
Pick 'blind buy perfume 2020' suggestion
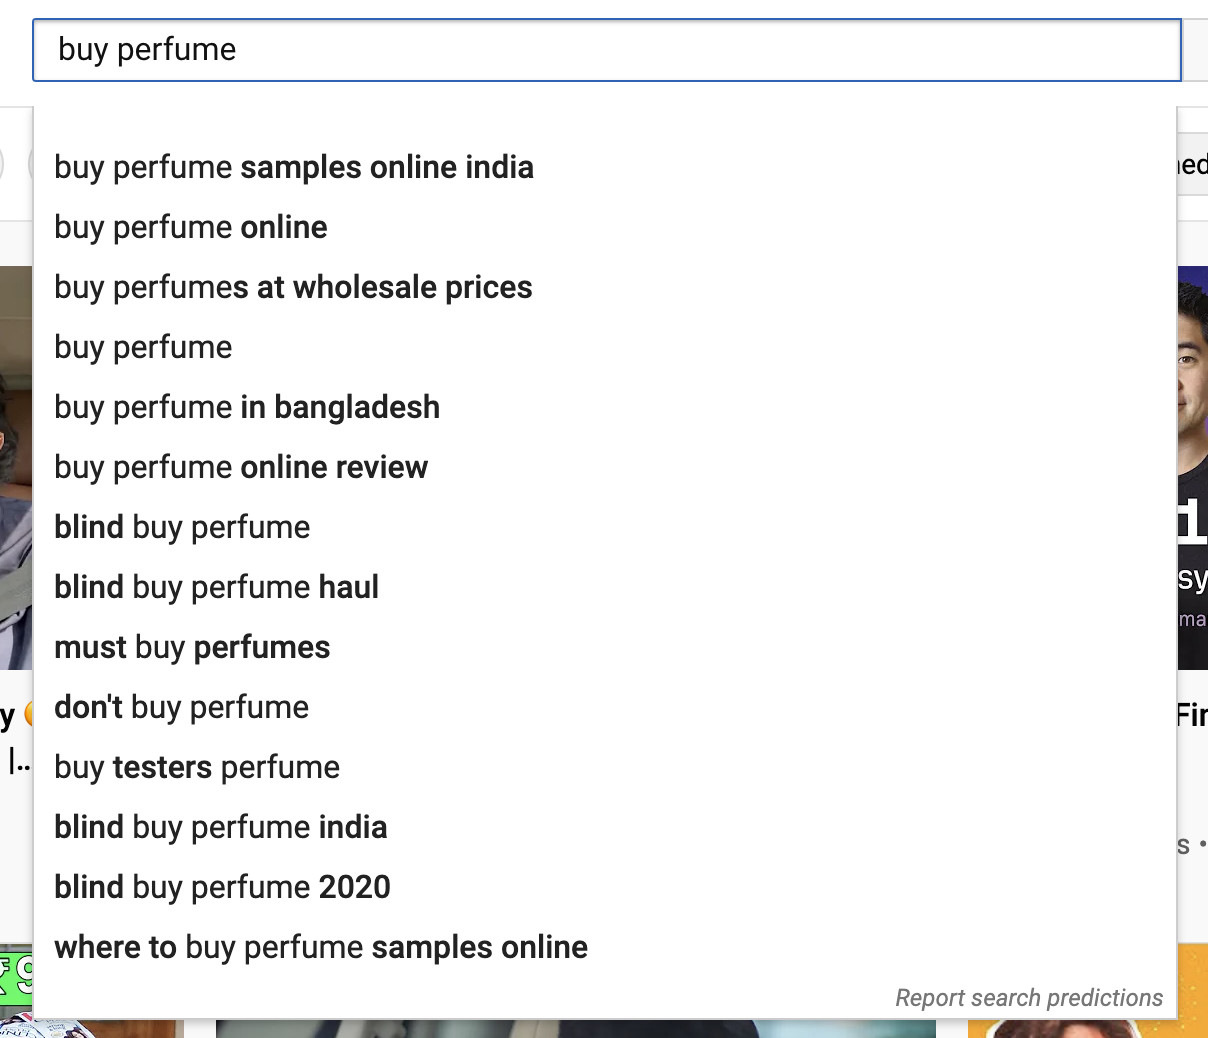coord(605,887)
